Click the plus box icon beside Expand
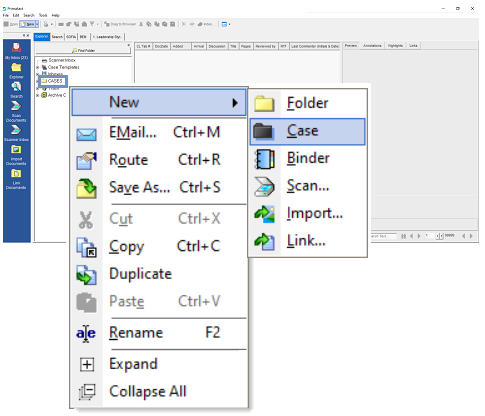 tap(87, 364)
